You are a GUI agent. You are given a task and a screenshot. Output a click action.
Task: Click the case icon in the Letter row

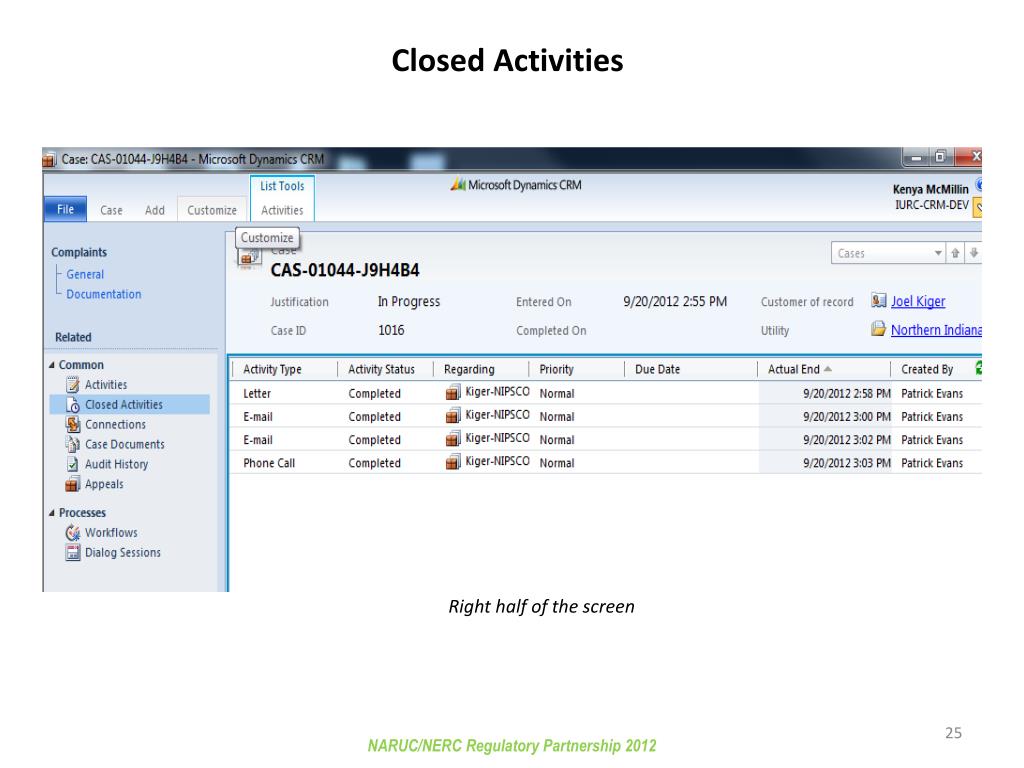click(x=453, y=392)
